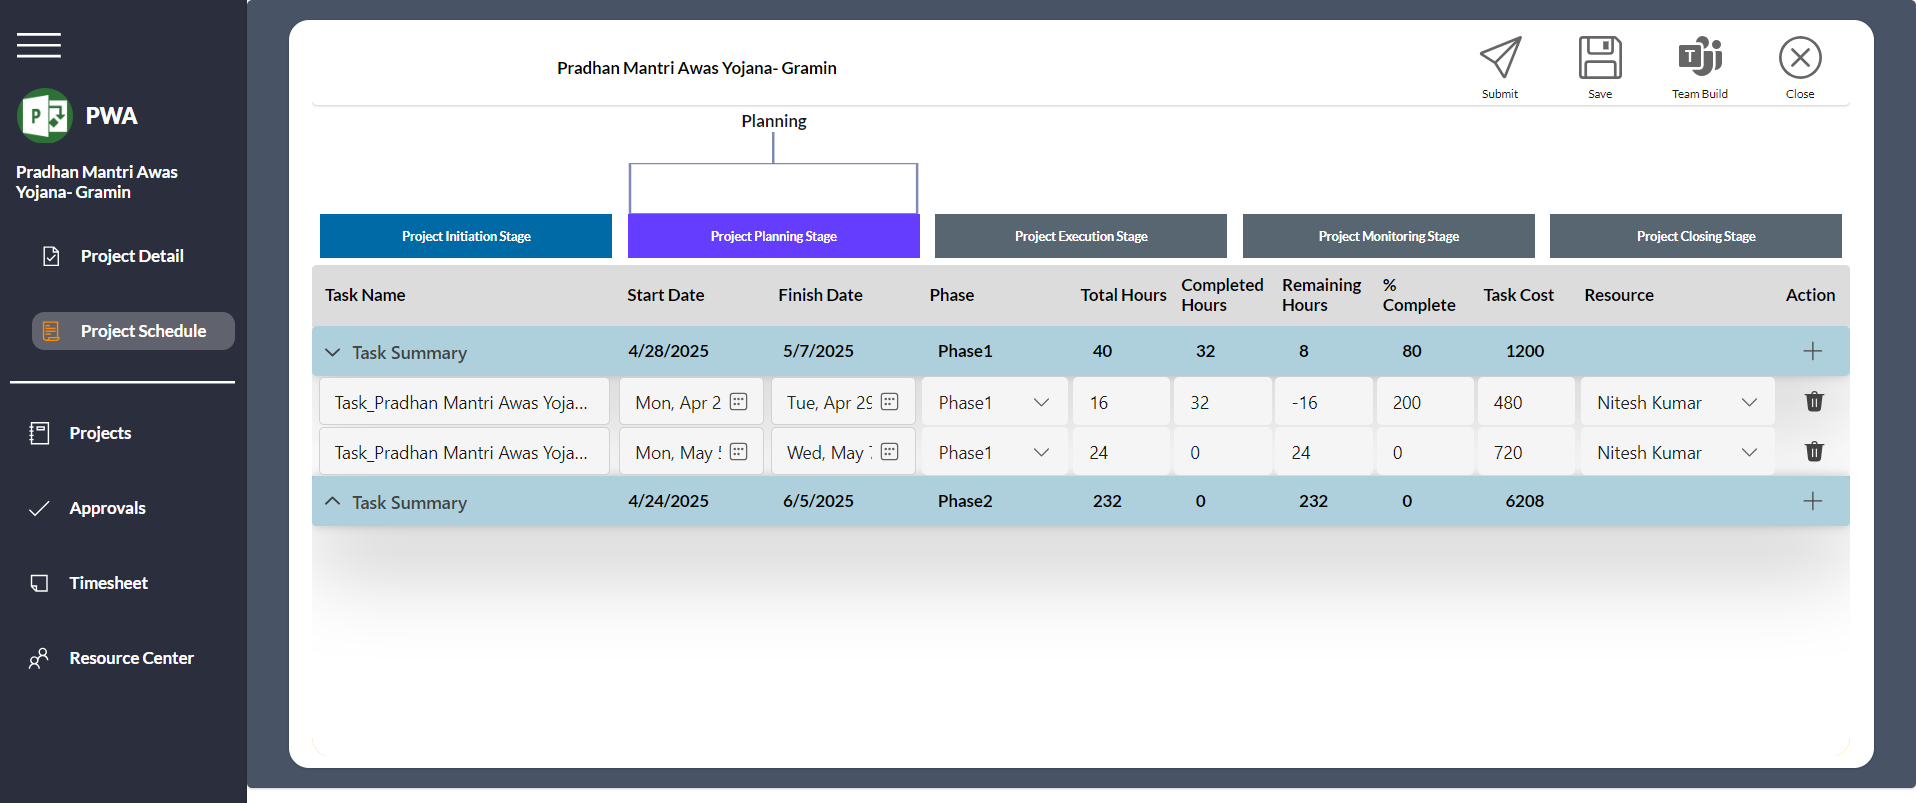The height and width of the screenshot is (803, 1916).
Task: Select the Project Initiation Stage tab
Action: pyautogui.click(x=466, y=236)
